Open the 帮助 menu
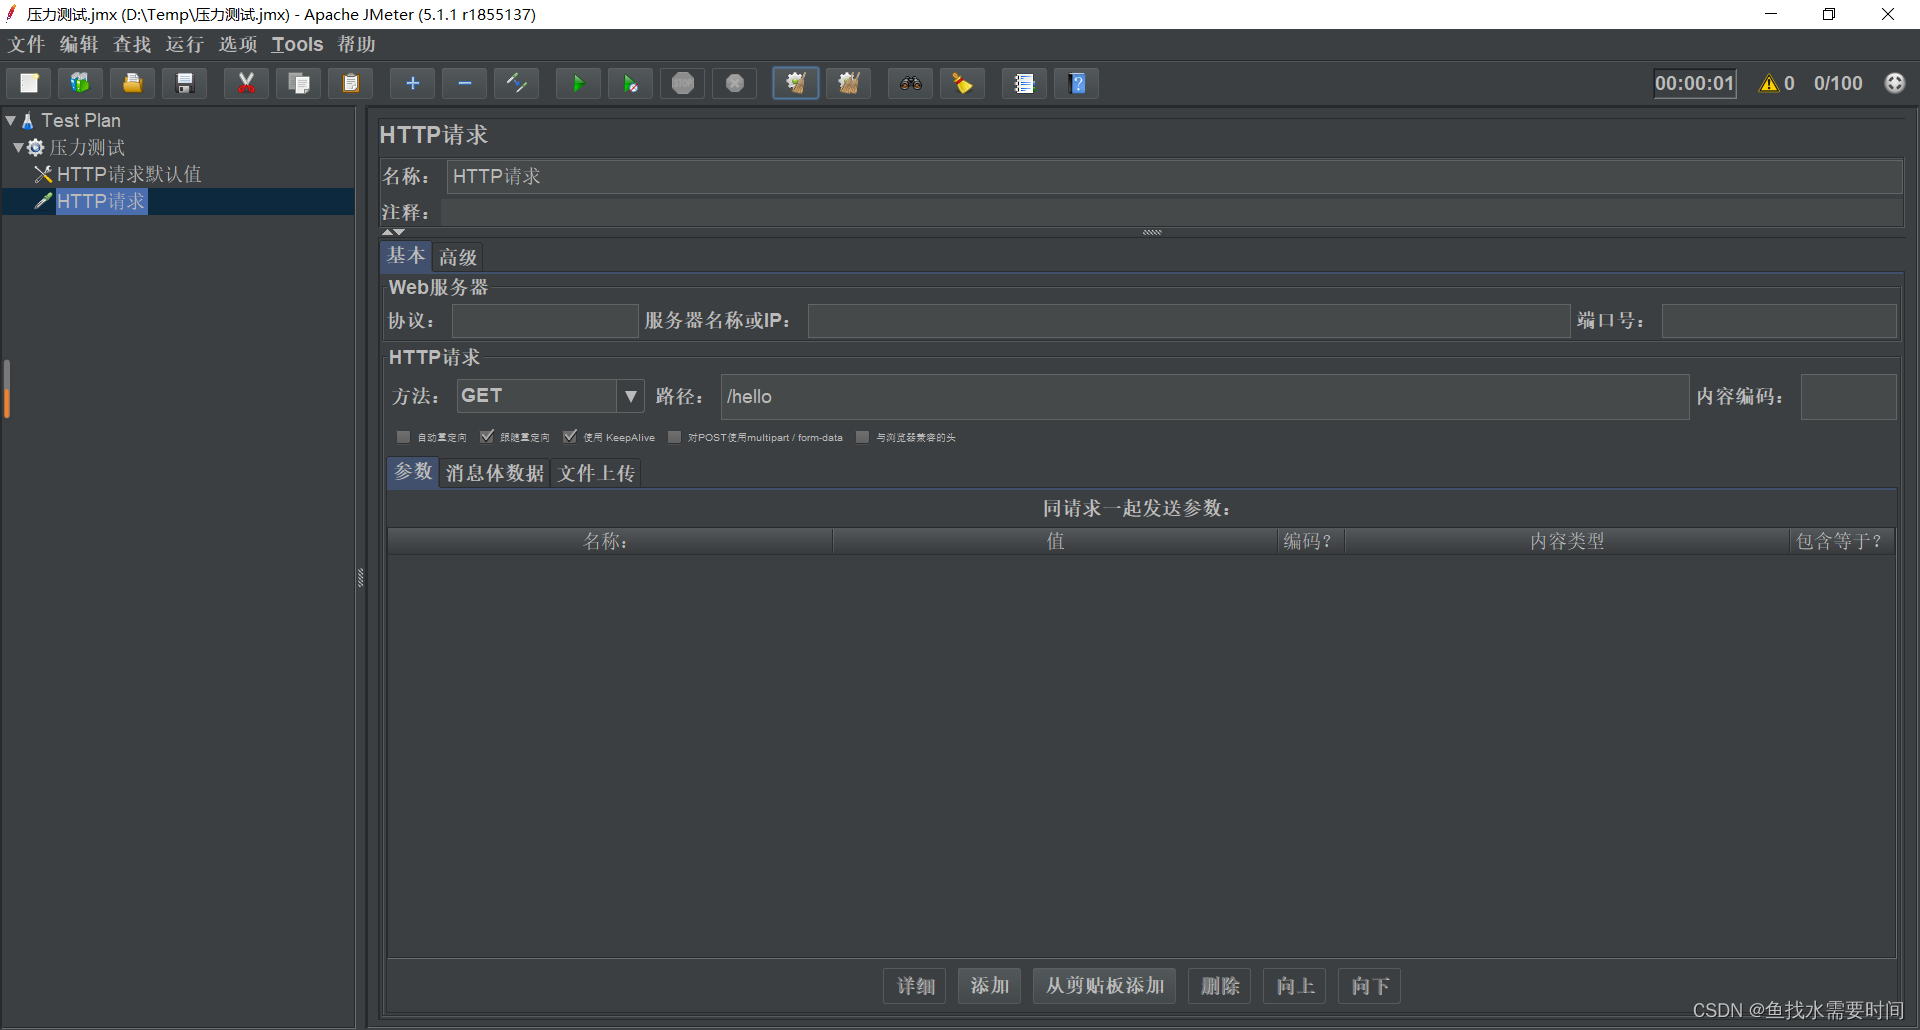The height and width of the screenshot is (1030, 1920). [x=357, y=44]
